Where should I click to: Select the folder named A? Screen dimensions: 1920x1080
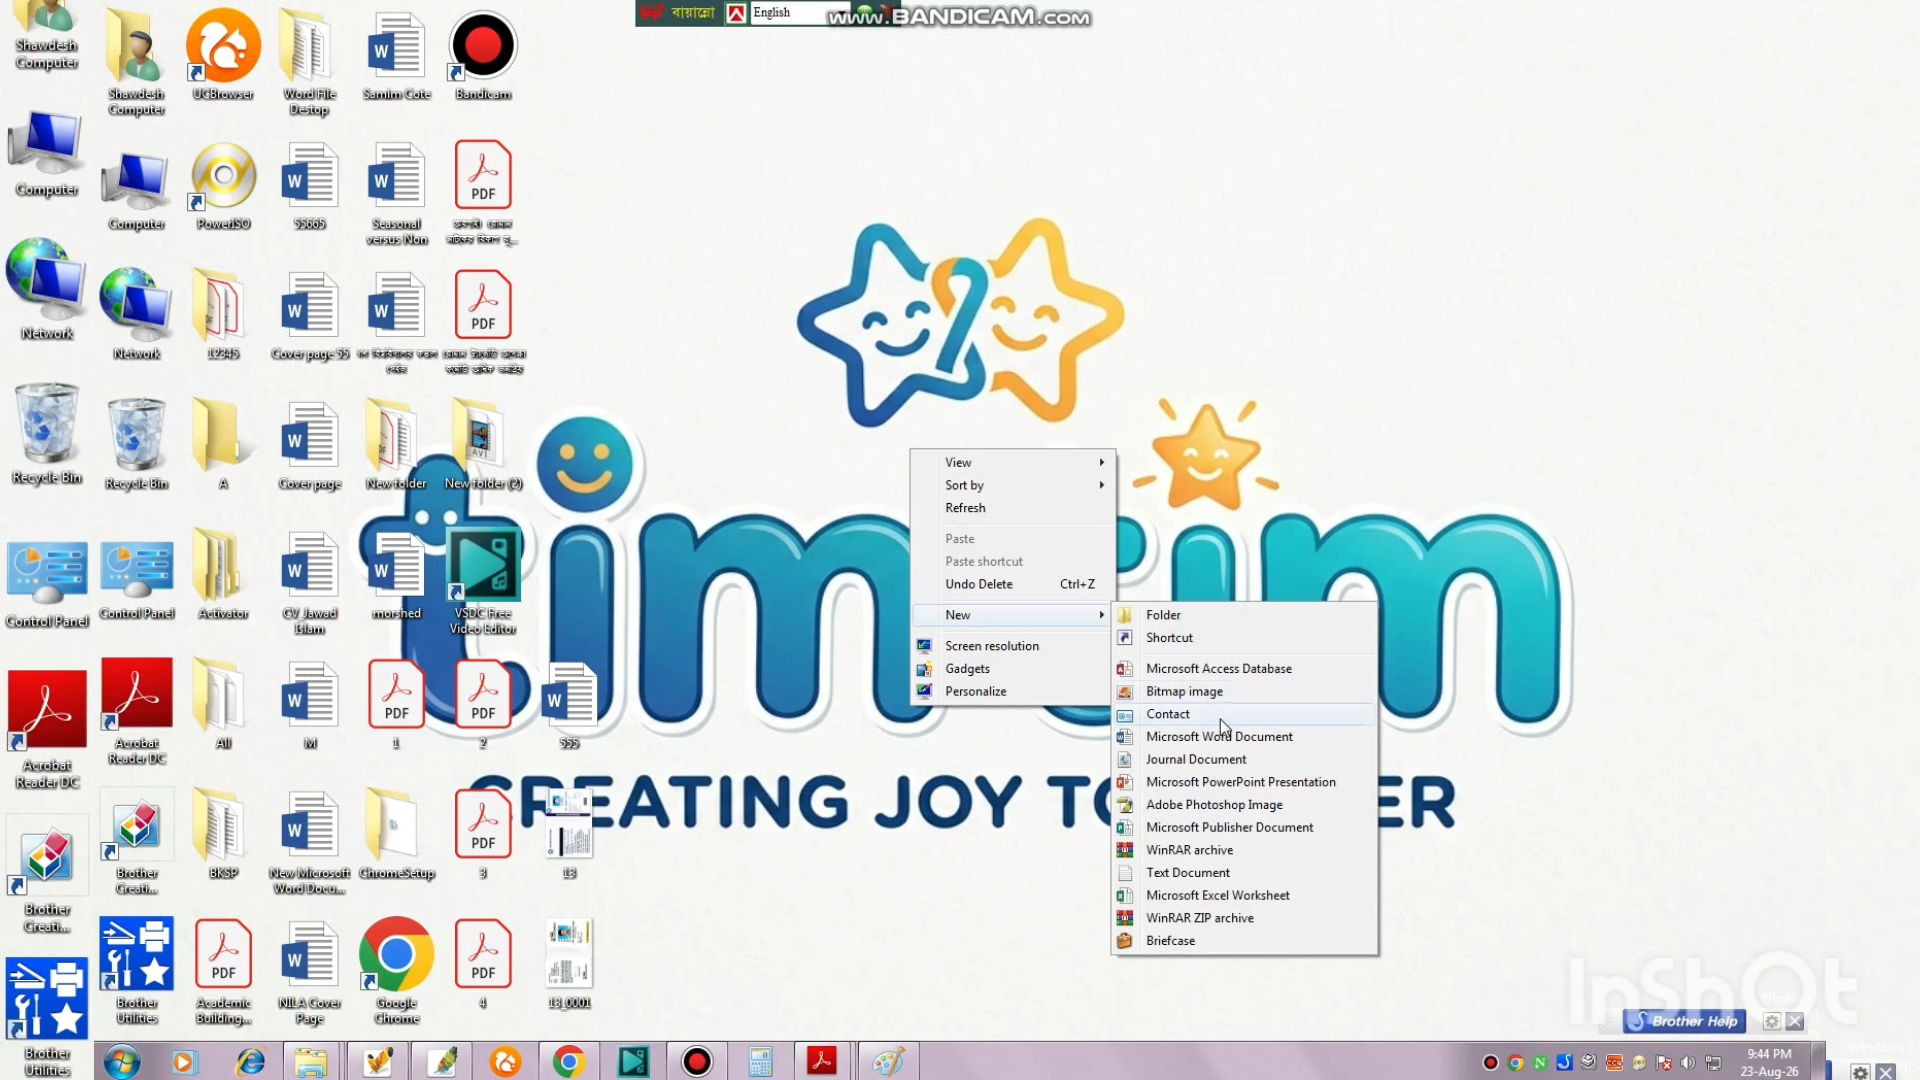tap(223, 445)
